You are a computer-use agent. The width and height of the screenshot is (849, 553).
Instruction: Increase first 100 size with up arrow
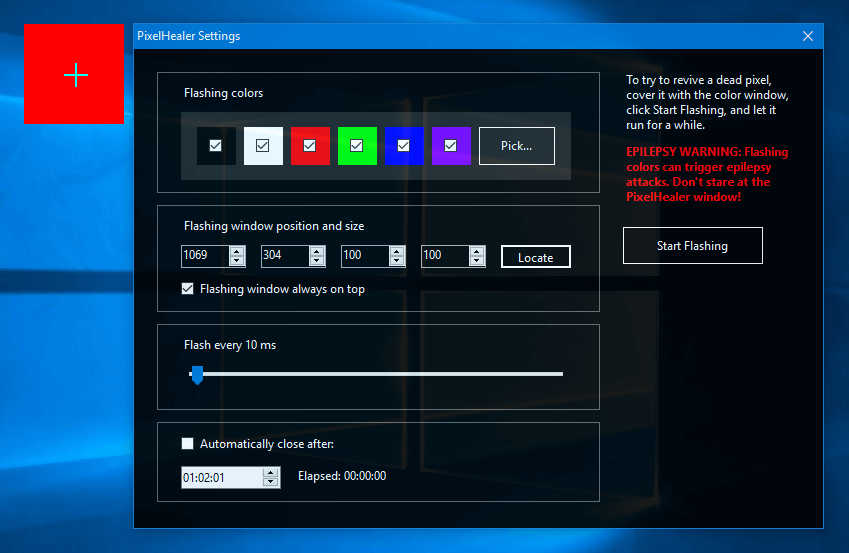point(397,251)
